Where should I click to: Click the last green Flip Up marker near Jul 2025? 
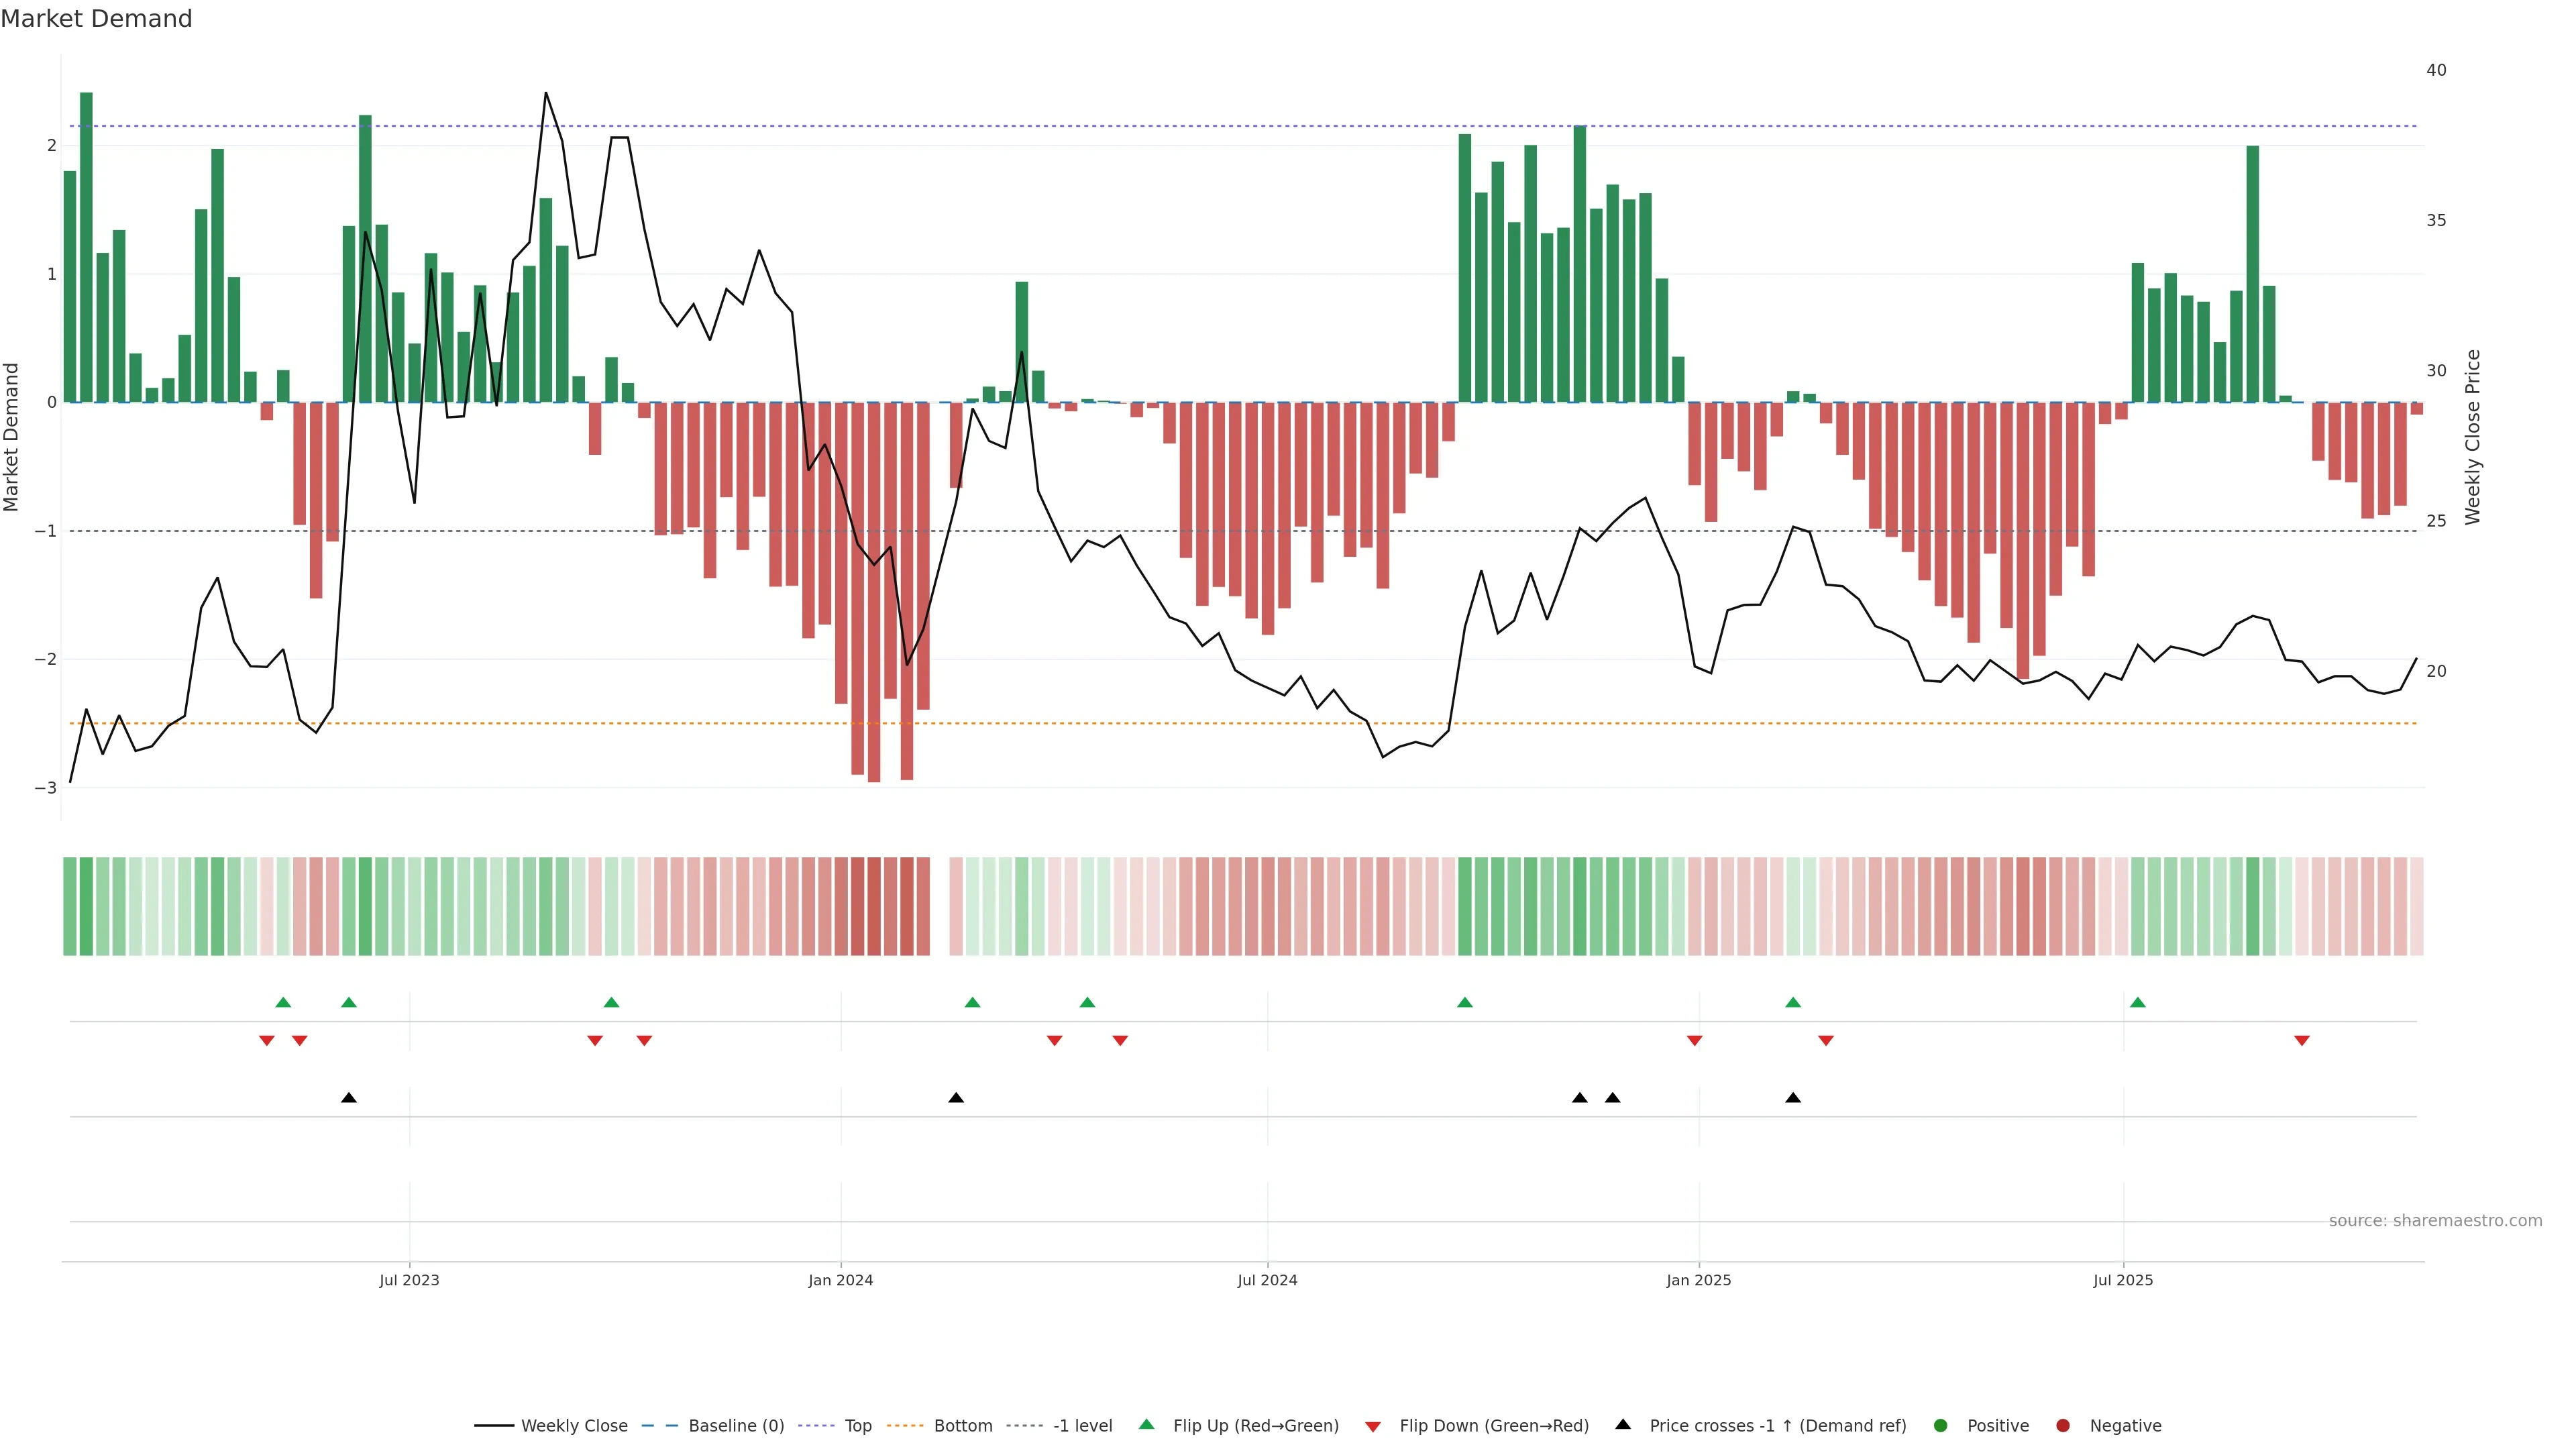pos(2137,1002)
